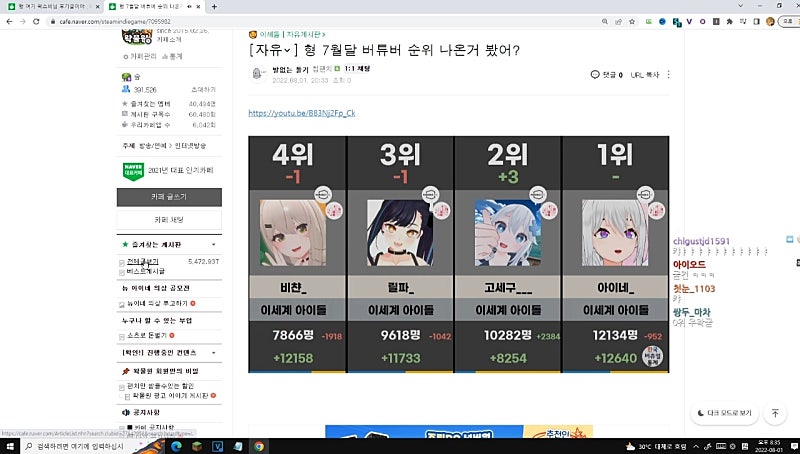Open the 소스로 돈벌기 board
This screenshot has width=800, height=454.
pos(146,336)
